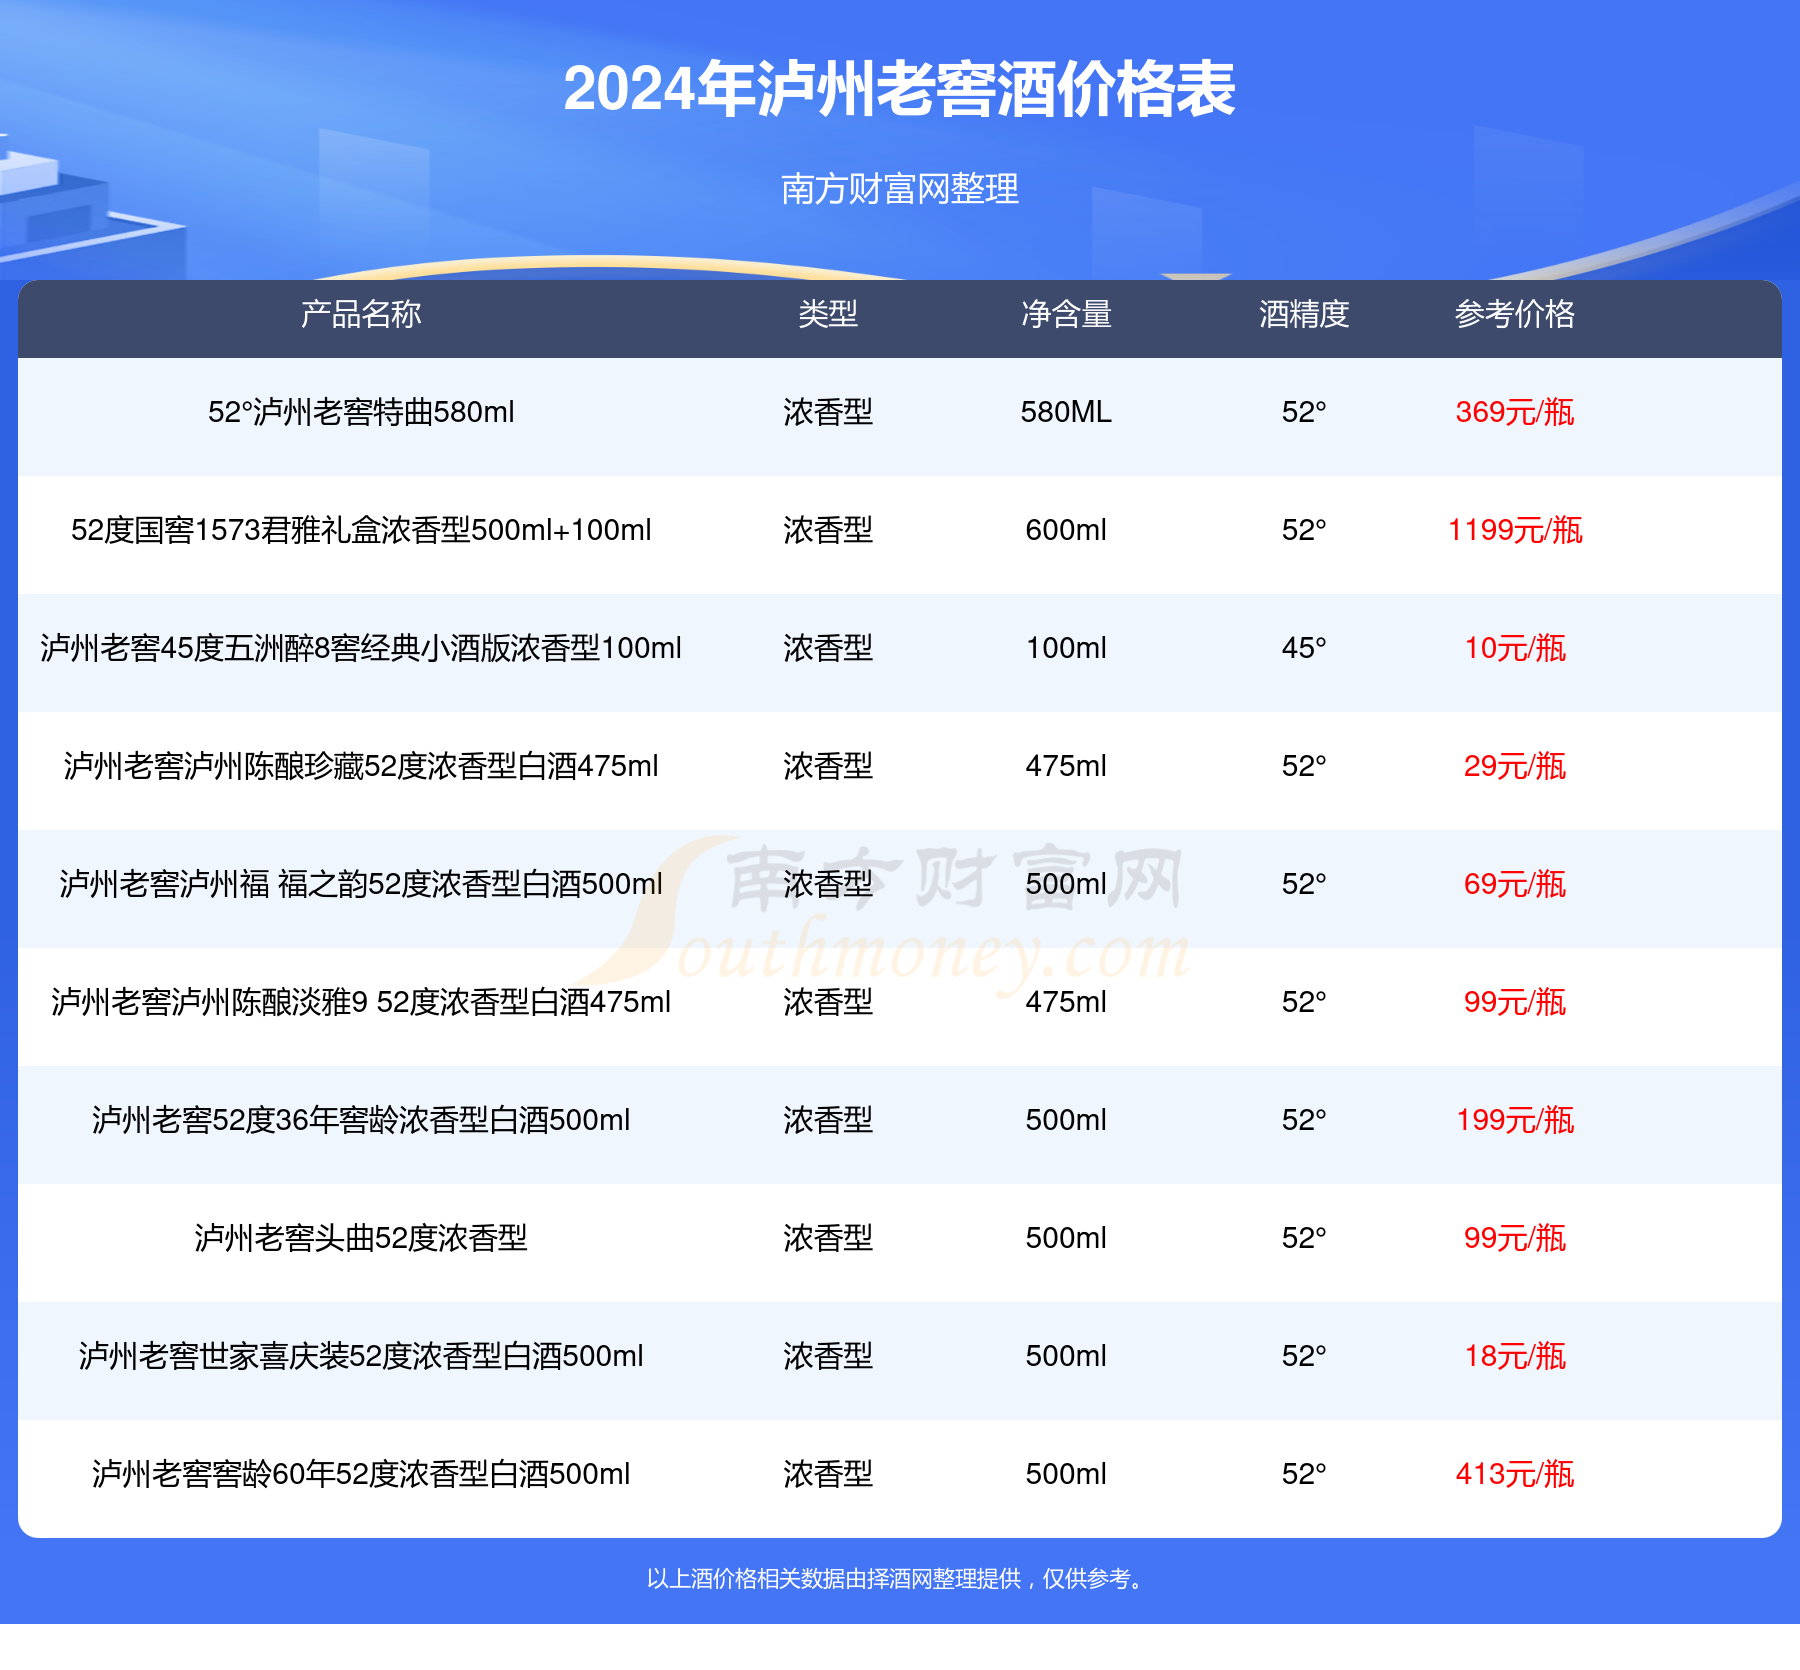
Task: Click the 600ml net content cell
Action: (x=1066, y=530)
